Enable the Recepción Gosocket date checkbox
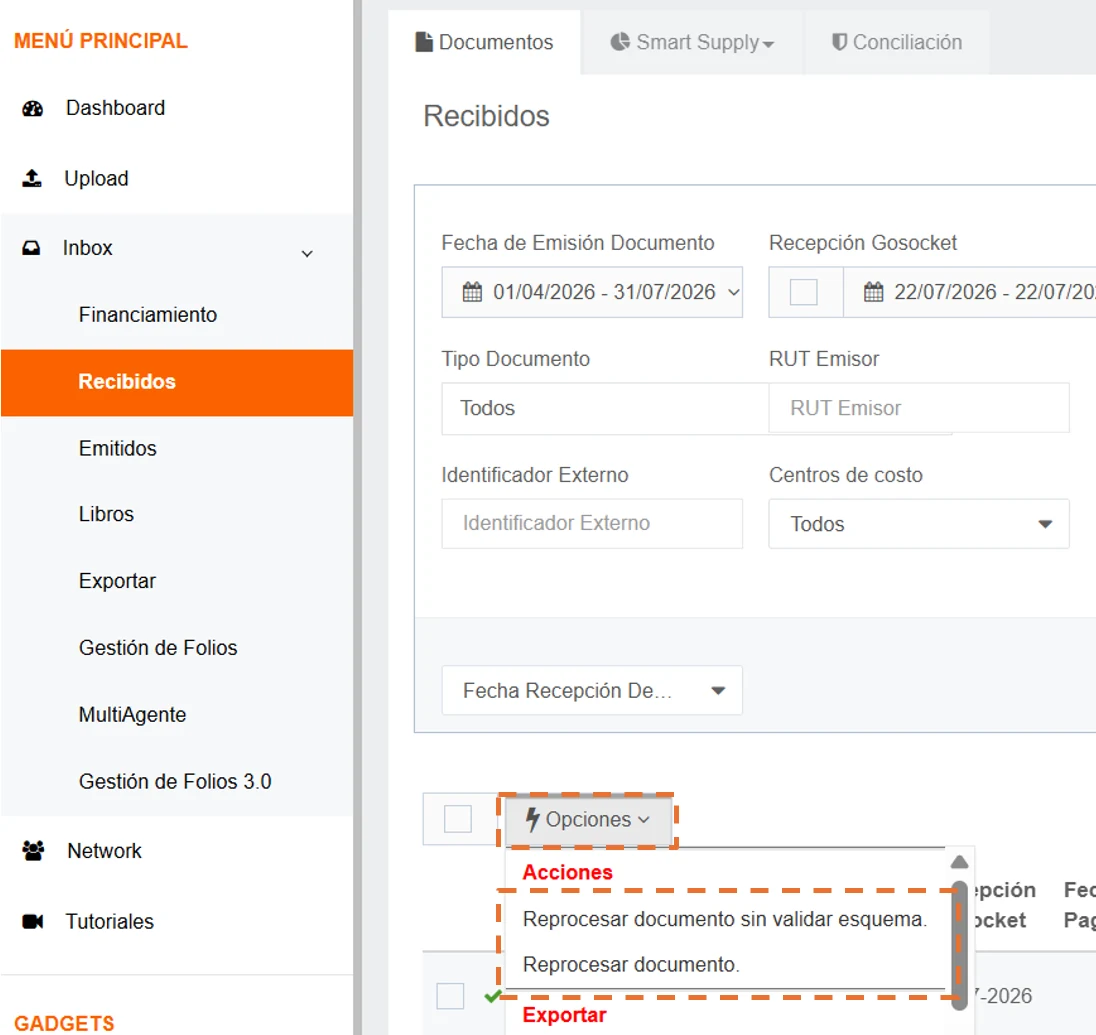This screenshot has width=1096, height=1035. click(x=804, y=291)
